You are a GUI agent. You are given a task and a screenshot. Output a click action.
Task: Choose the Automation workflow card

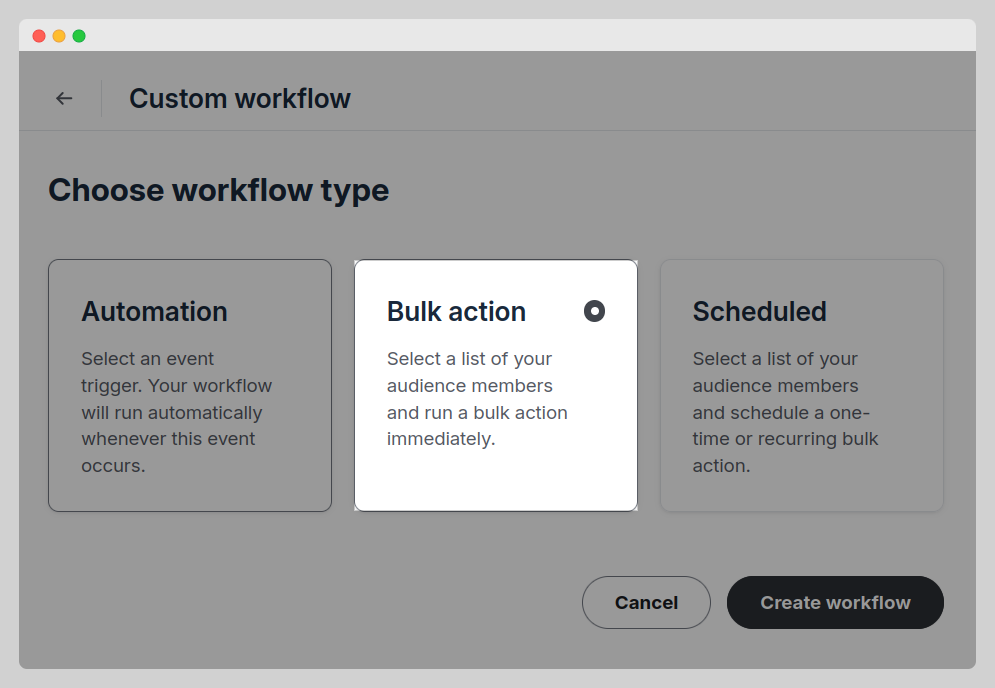point(190,385)
